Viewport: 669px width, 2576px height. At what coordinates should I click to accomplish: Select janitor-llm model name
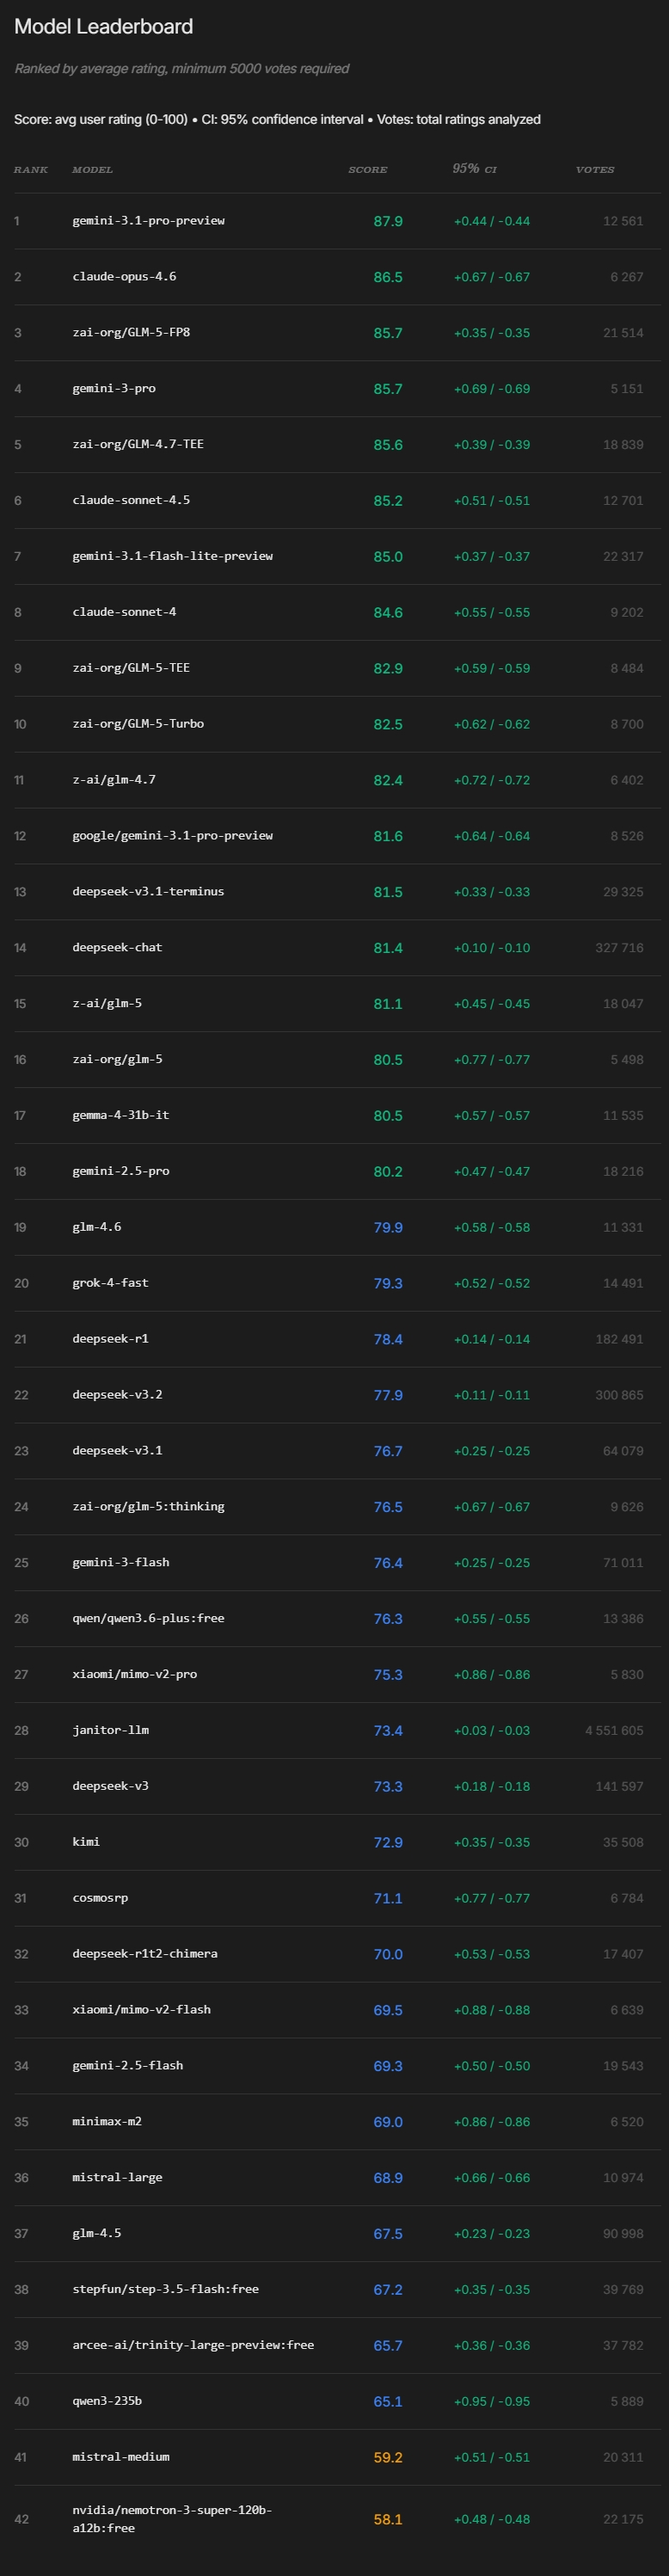point(110,1730)
